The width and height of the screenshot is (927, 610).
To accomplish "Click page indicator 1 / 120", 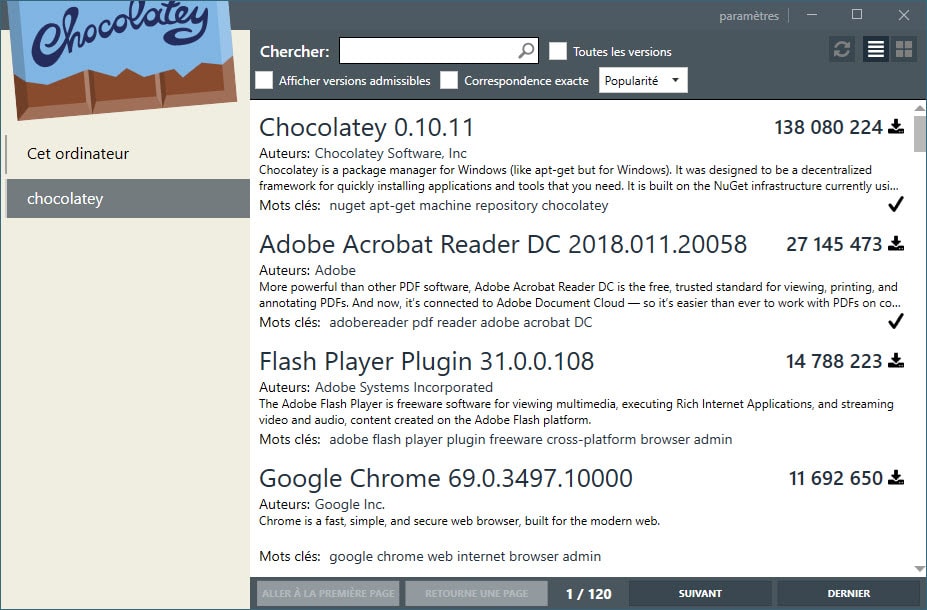I will click(x=588, y=593).
